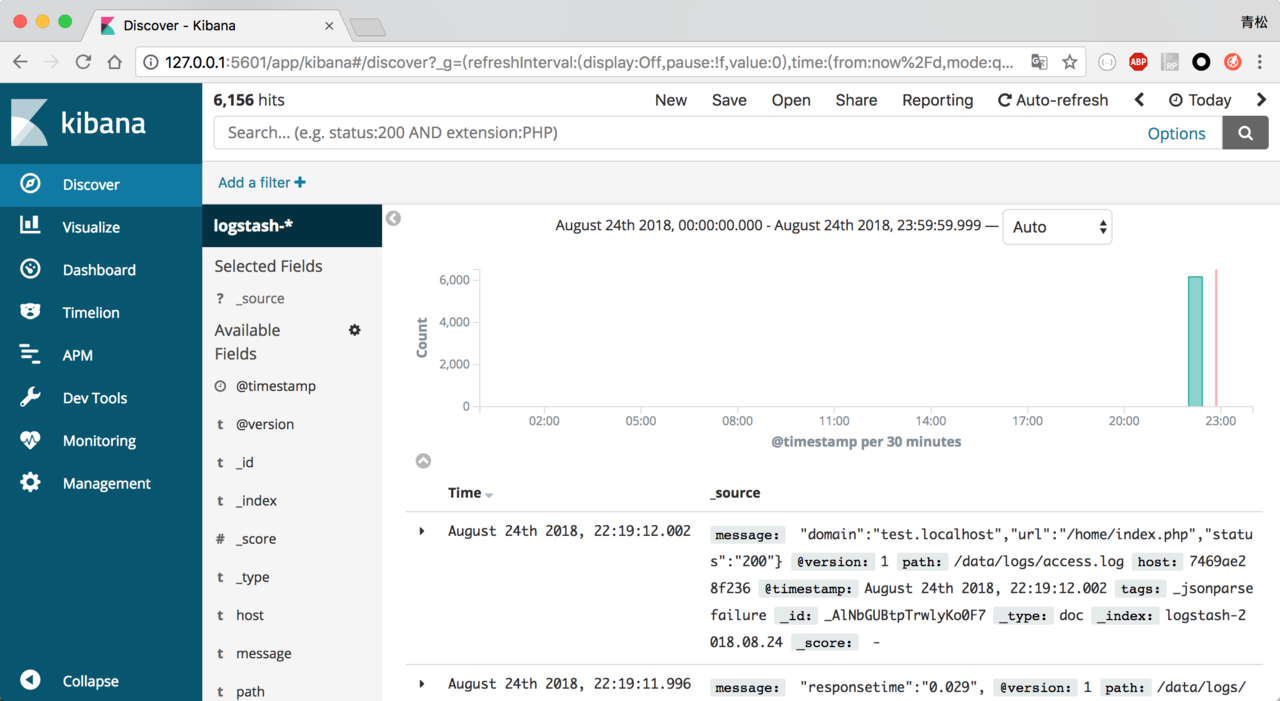Open Monitoring heartbeat icon

[x=30, y=440]
